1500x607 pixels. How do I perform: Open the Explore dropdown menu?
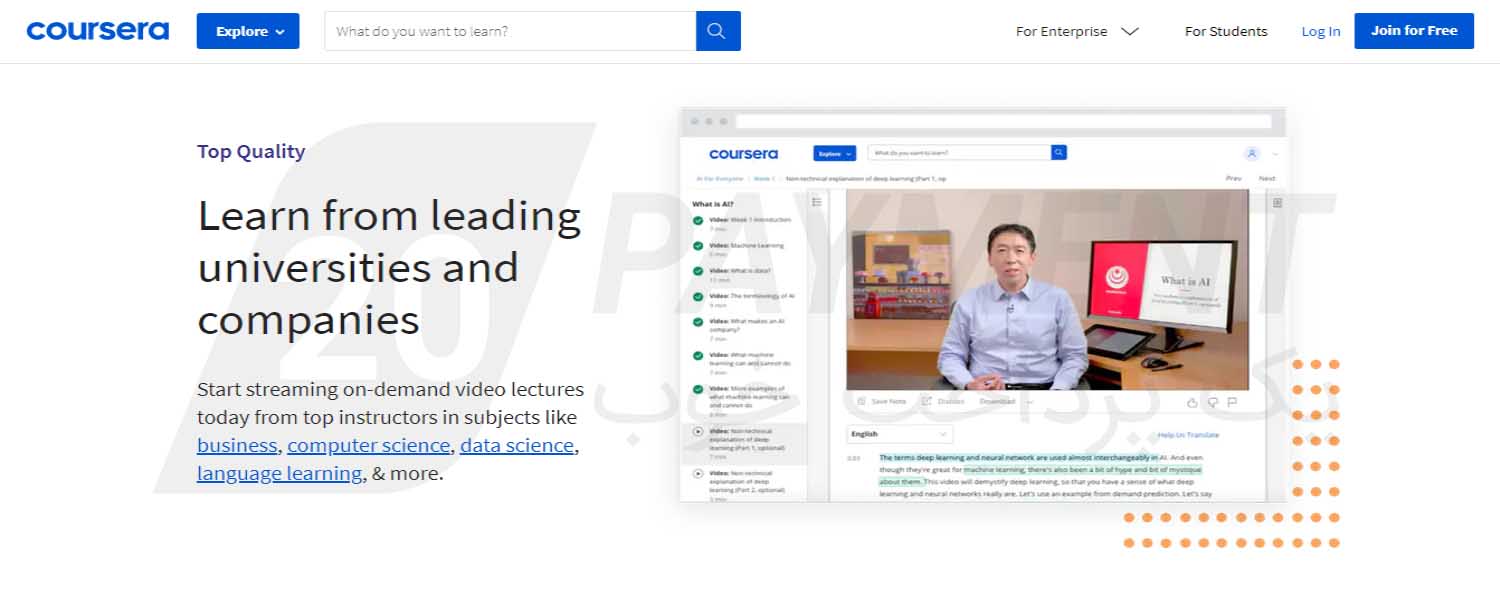tap(248, 31)
